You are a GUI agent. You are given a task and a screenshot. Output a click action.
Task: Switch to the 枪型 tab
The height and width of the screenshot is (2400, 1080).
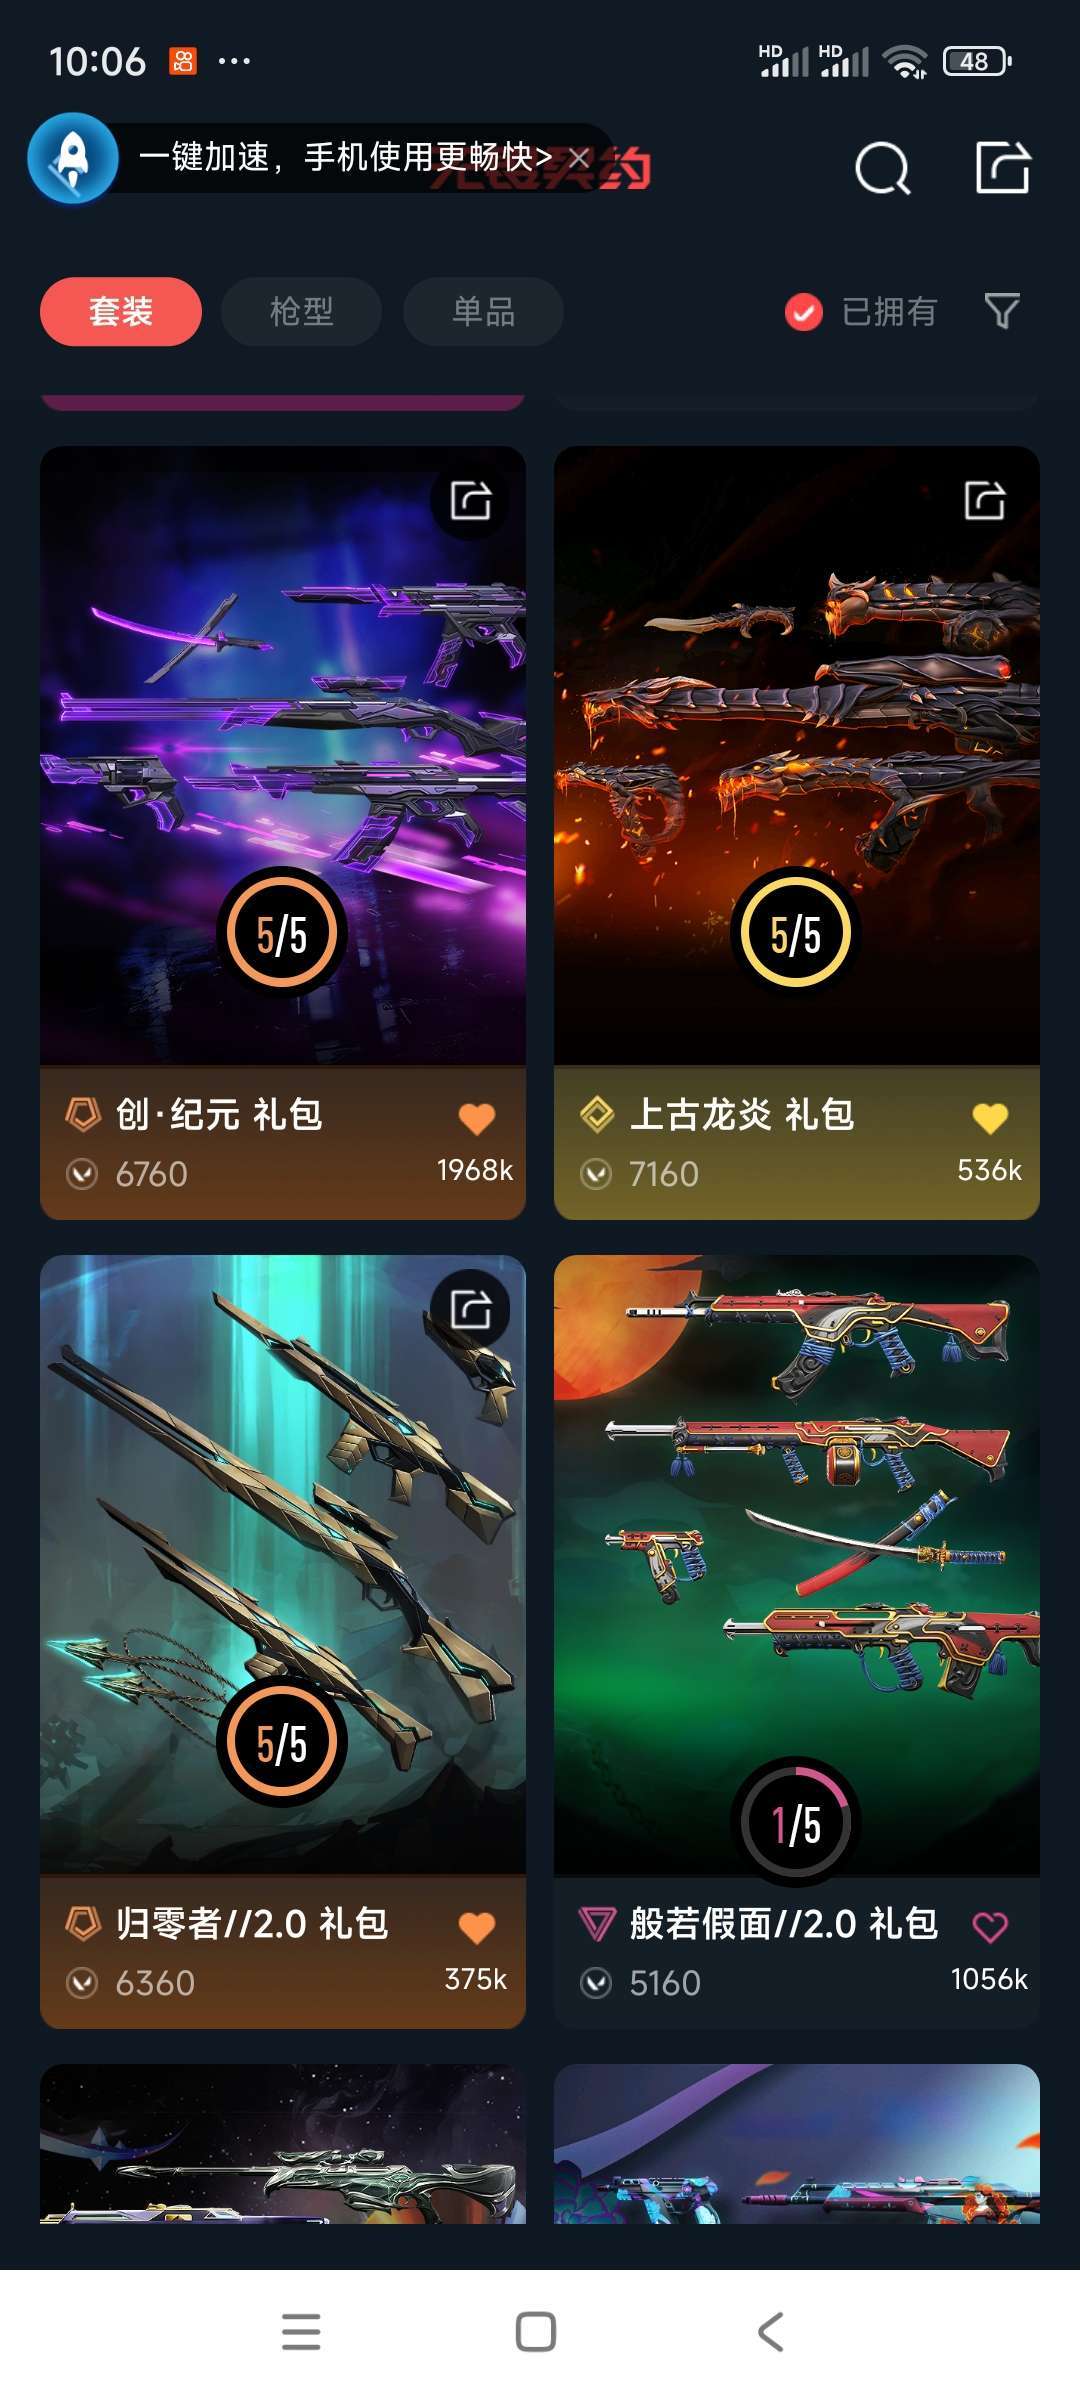(301, 312)
